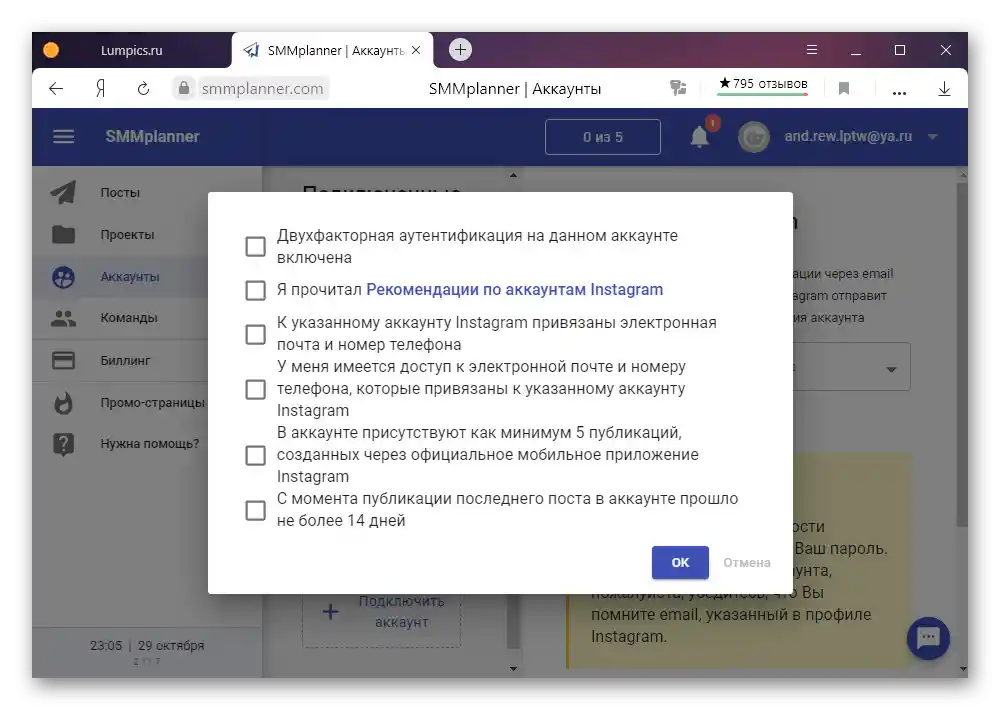Click the SMMplanner tab favicon
Viewport: 1000px width, 710px height.
click(x=251, y=50)
